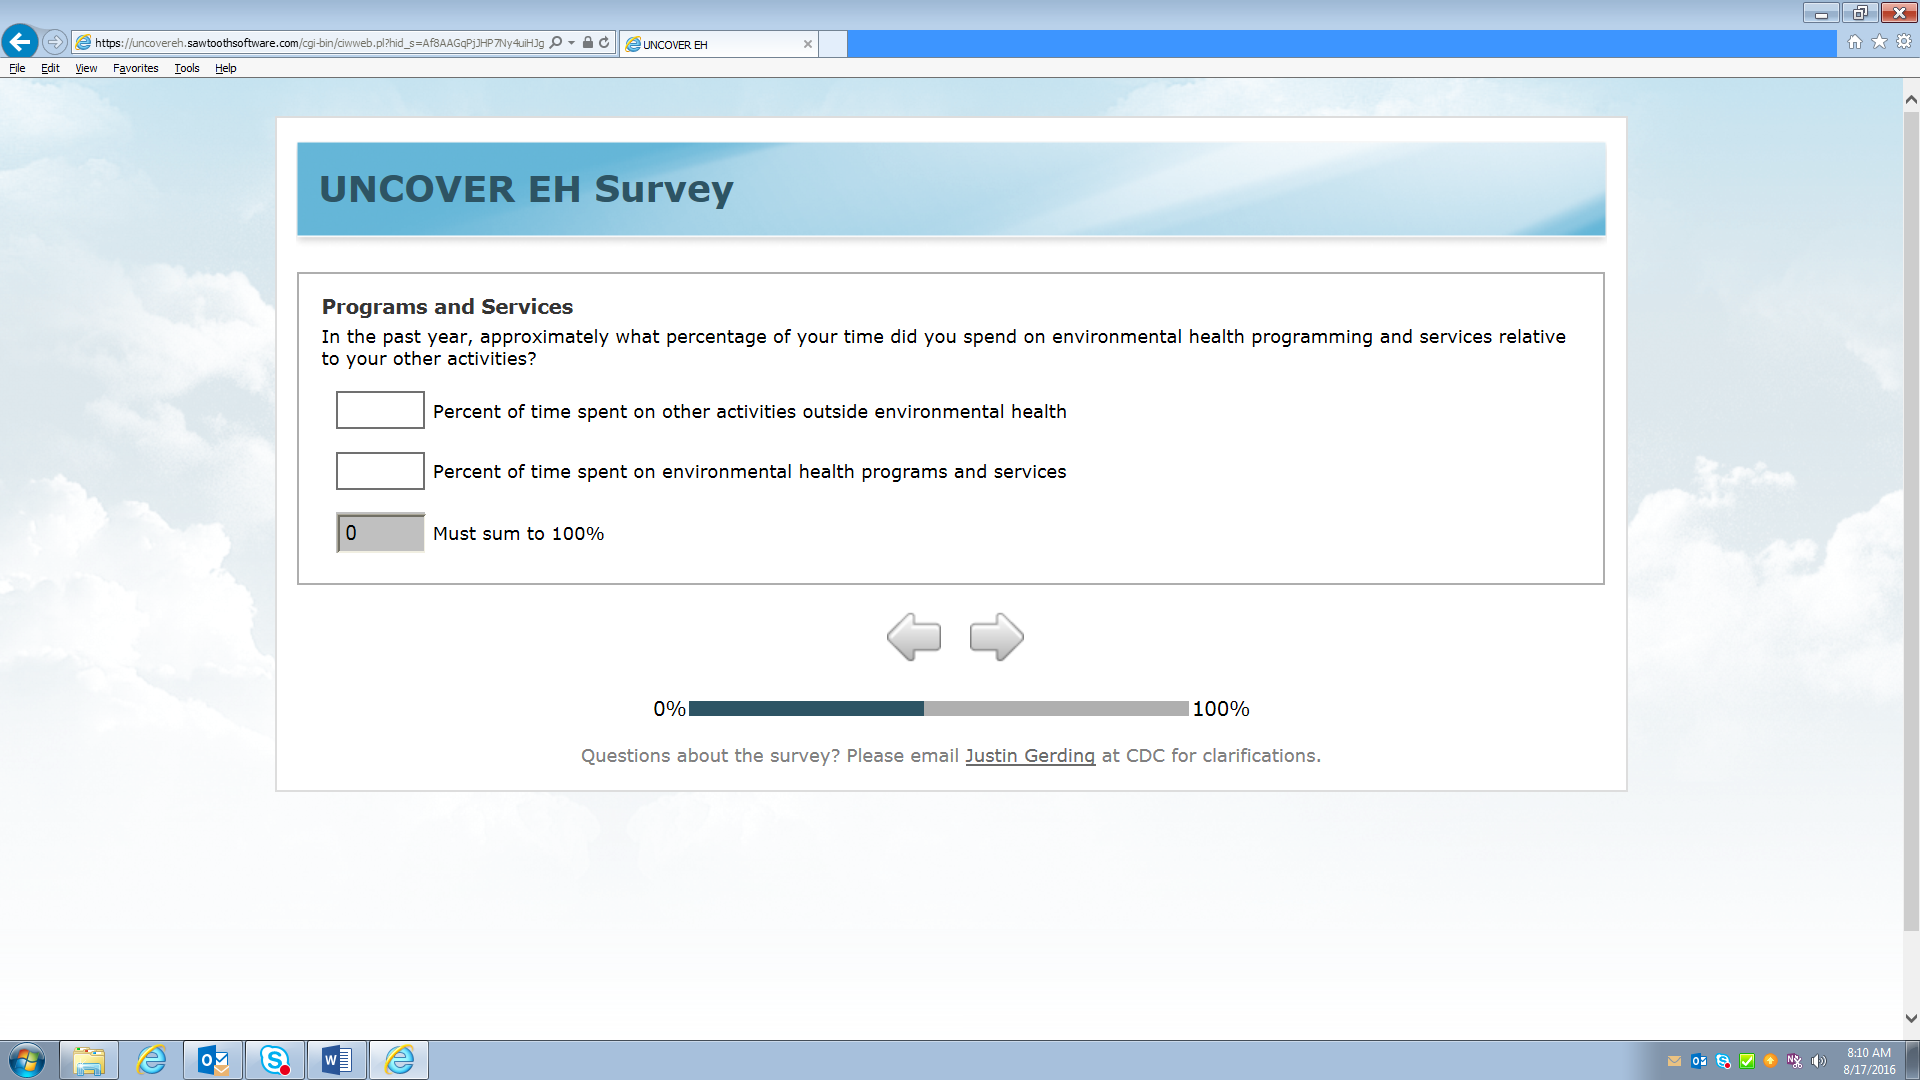Open the browser tools gear icon

click(x=1904, y=42)
